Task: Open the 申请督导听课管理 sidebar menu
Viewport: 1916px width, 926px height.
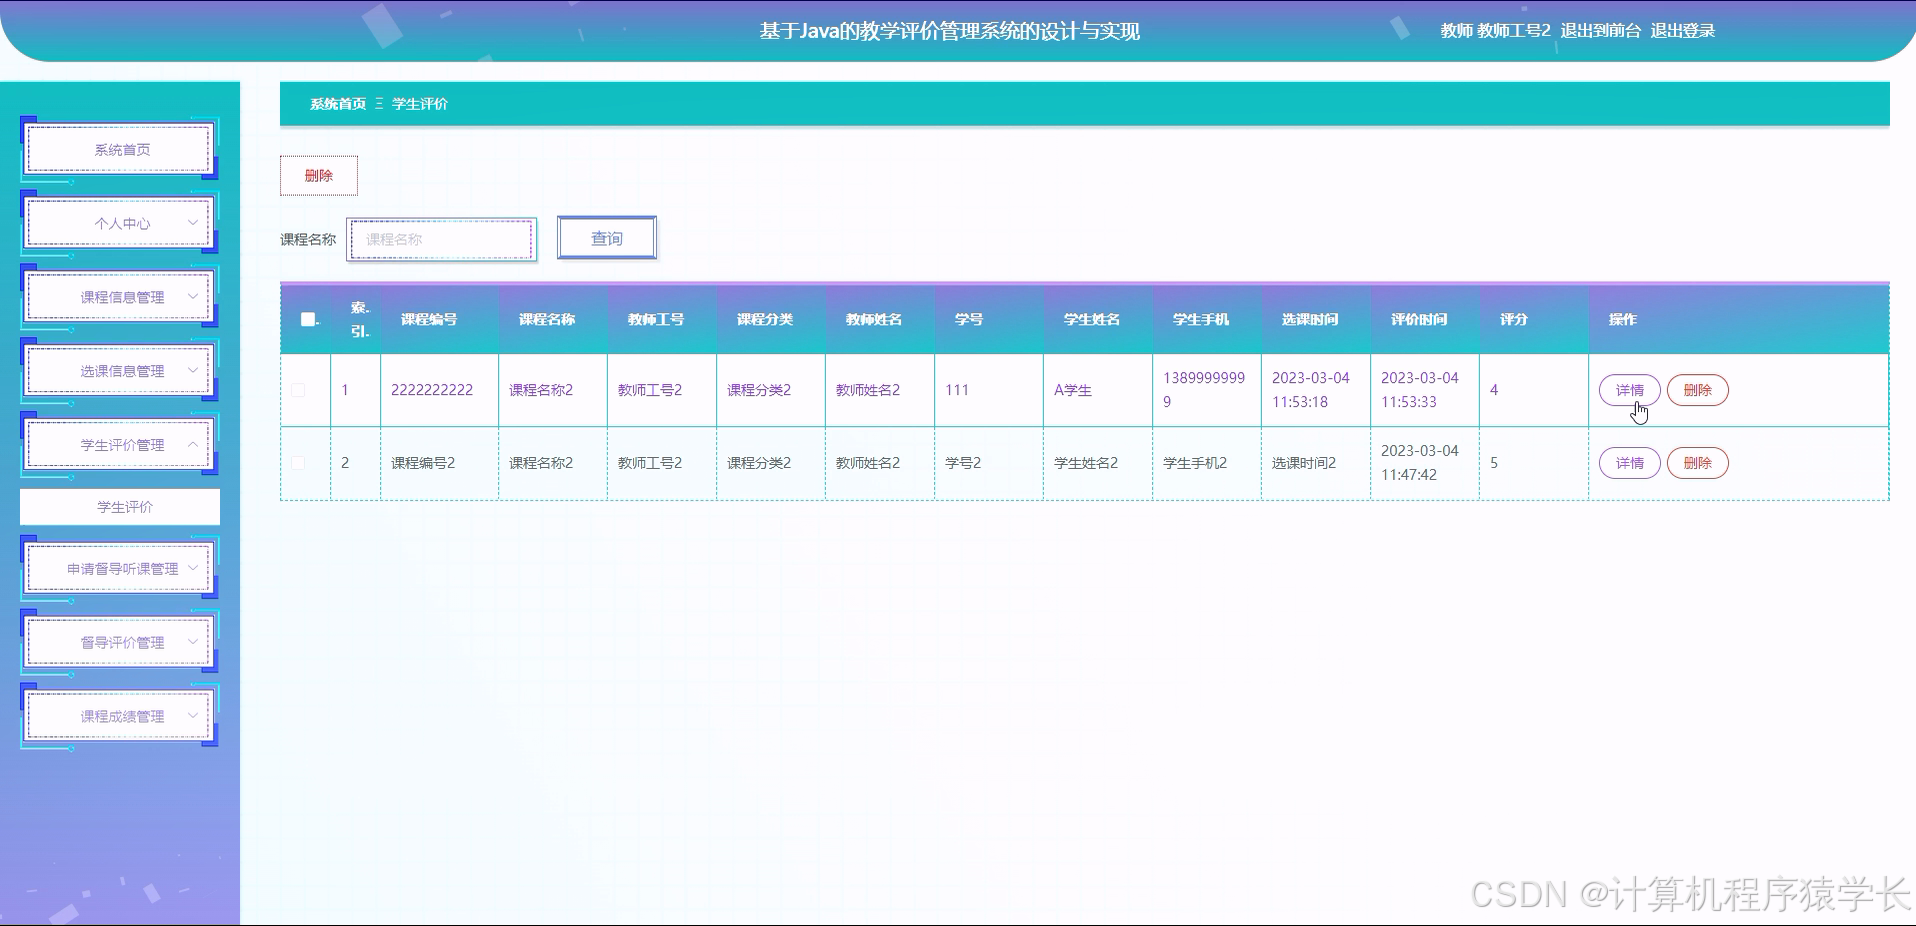Action: coord(119,568)
